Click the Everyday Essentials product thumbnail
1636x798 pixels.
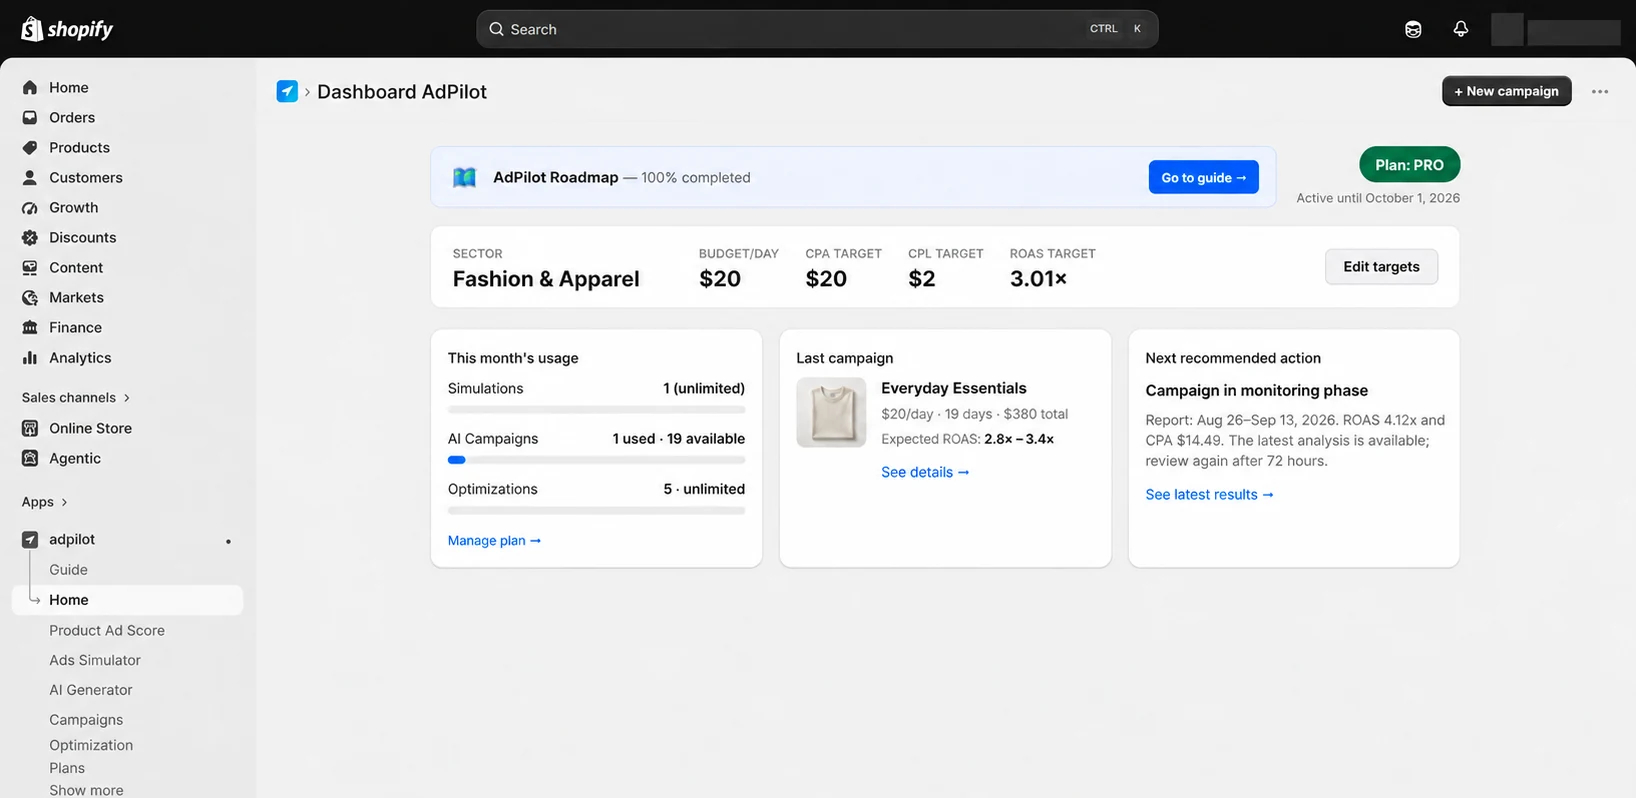click(831, 412)
